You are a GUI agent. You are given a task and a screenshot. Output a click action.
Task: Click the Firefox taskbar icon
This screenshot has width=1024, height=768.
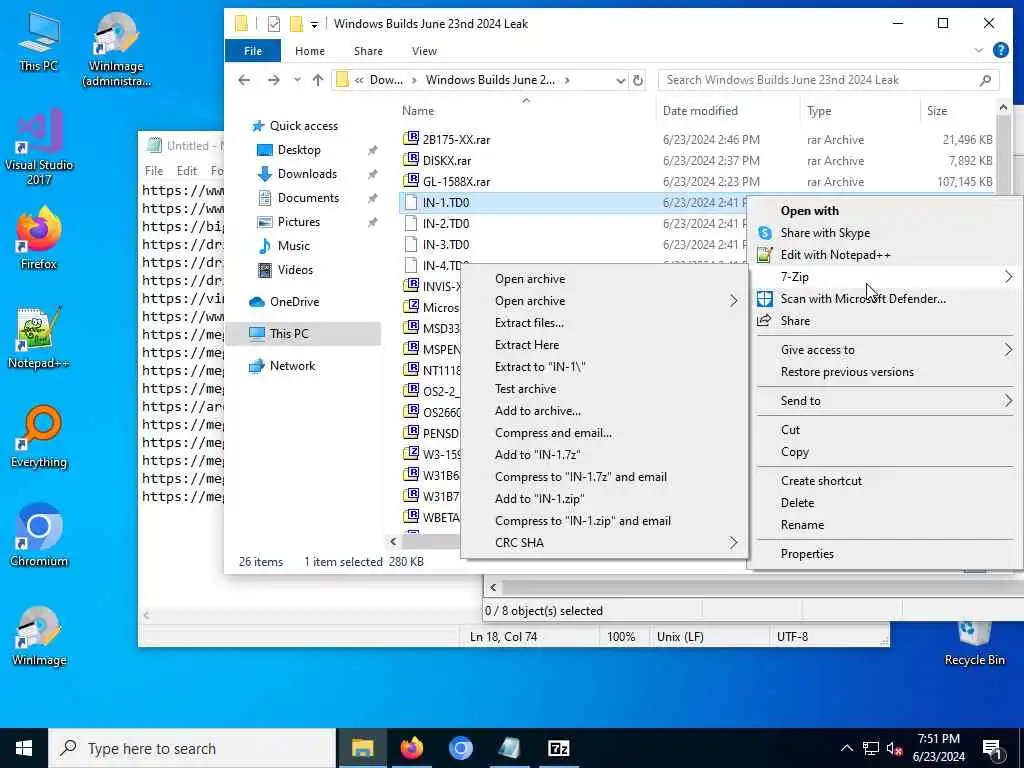pyautogui.click(x=411, y=748)
